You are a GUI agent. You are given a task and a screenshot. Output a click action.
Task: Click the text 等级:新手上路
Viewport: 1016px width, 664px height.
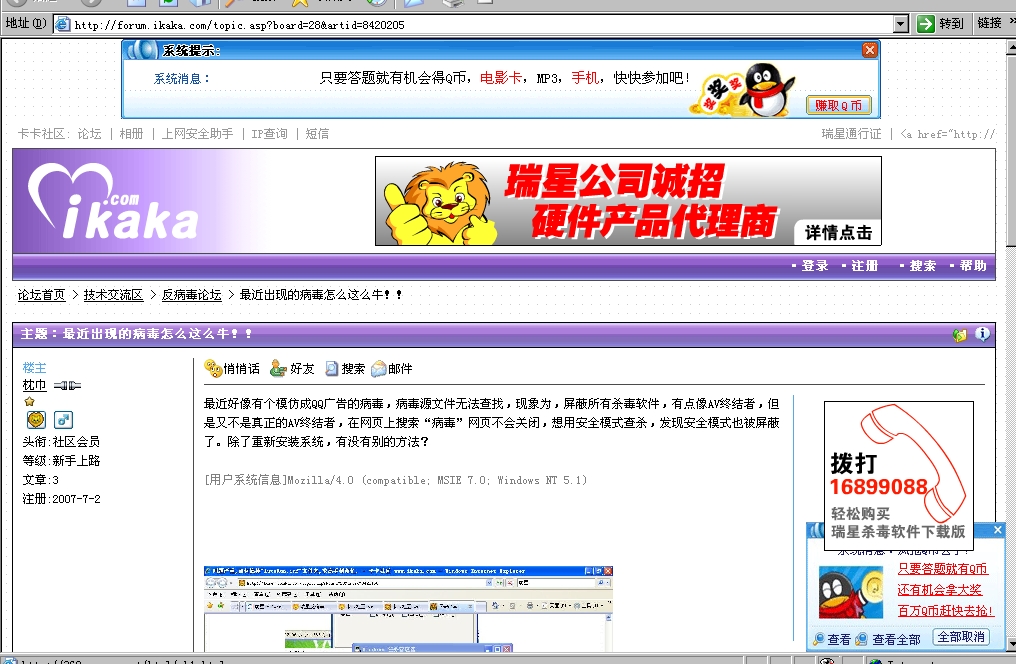(x=61, y=461)
